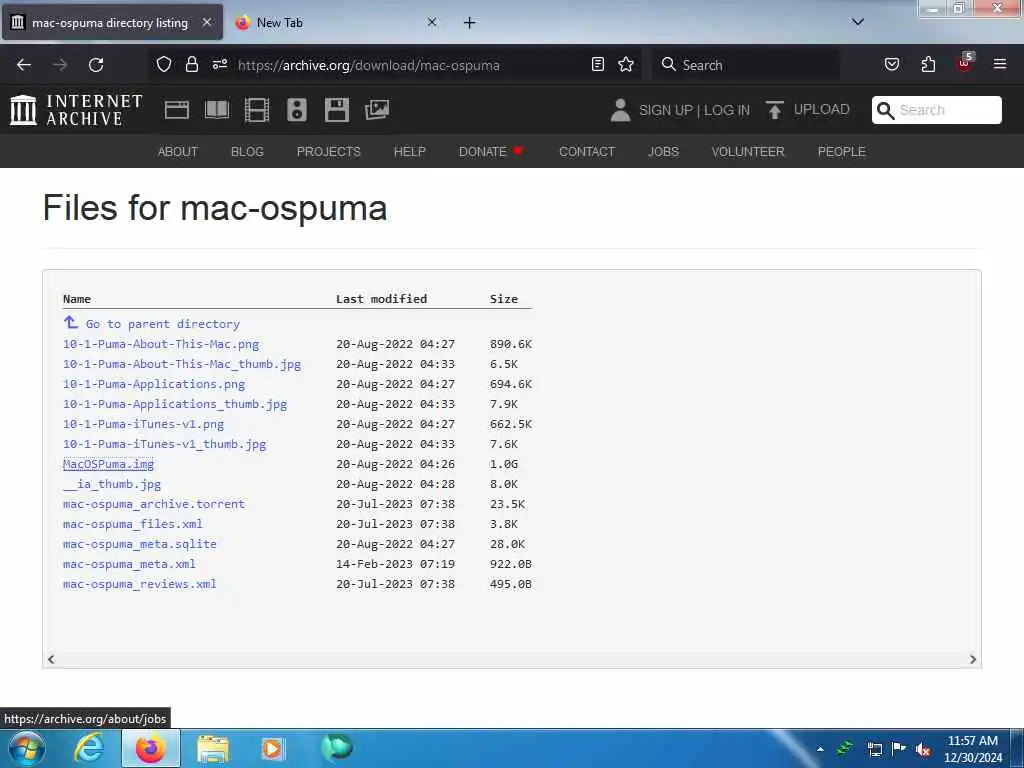Open mac-ospuma_reviews.xml link
1024x768 pixels.
140,584
